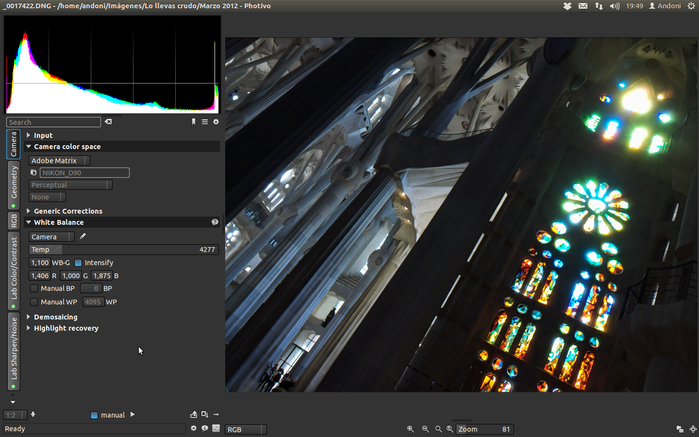Click the NIKON_D90 profile field
Image resolution: width=699 pixels, height=437 pixels.
85,173
